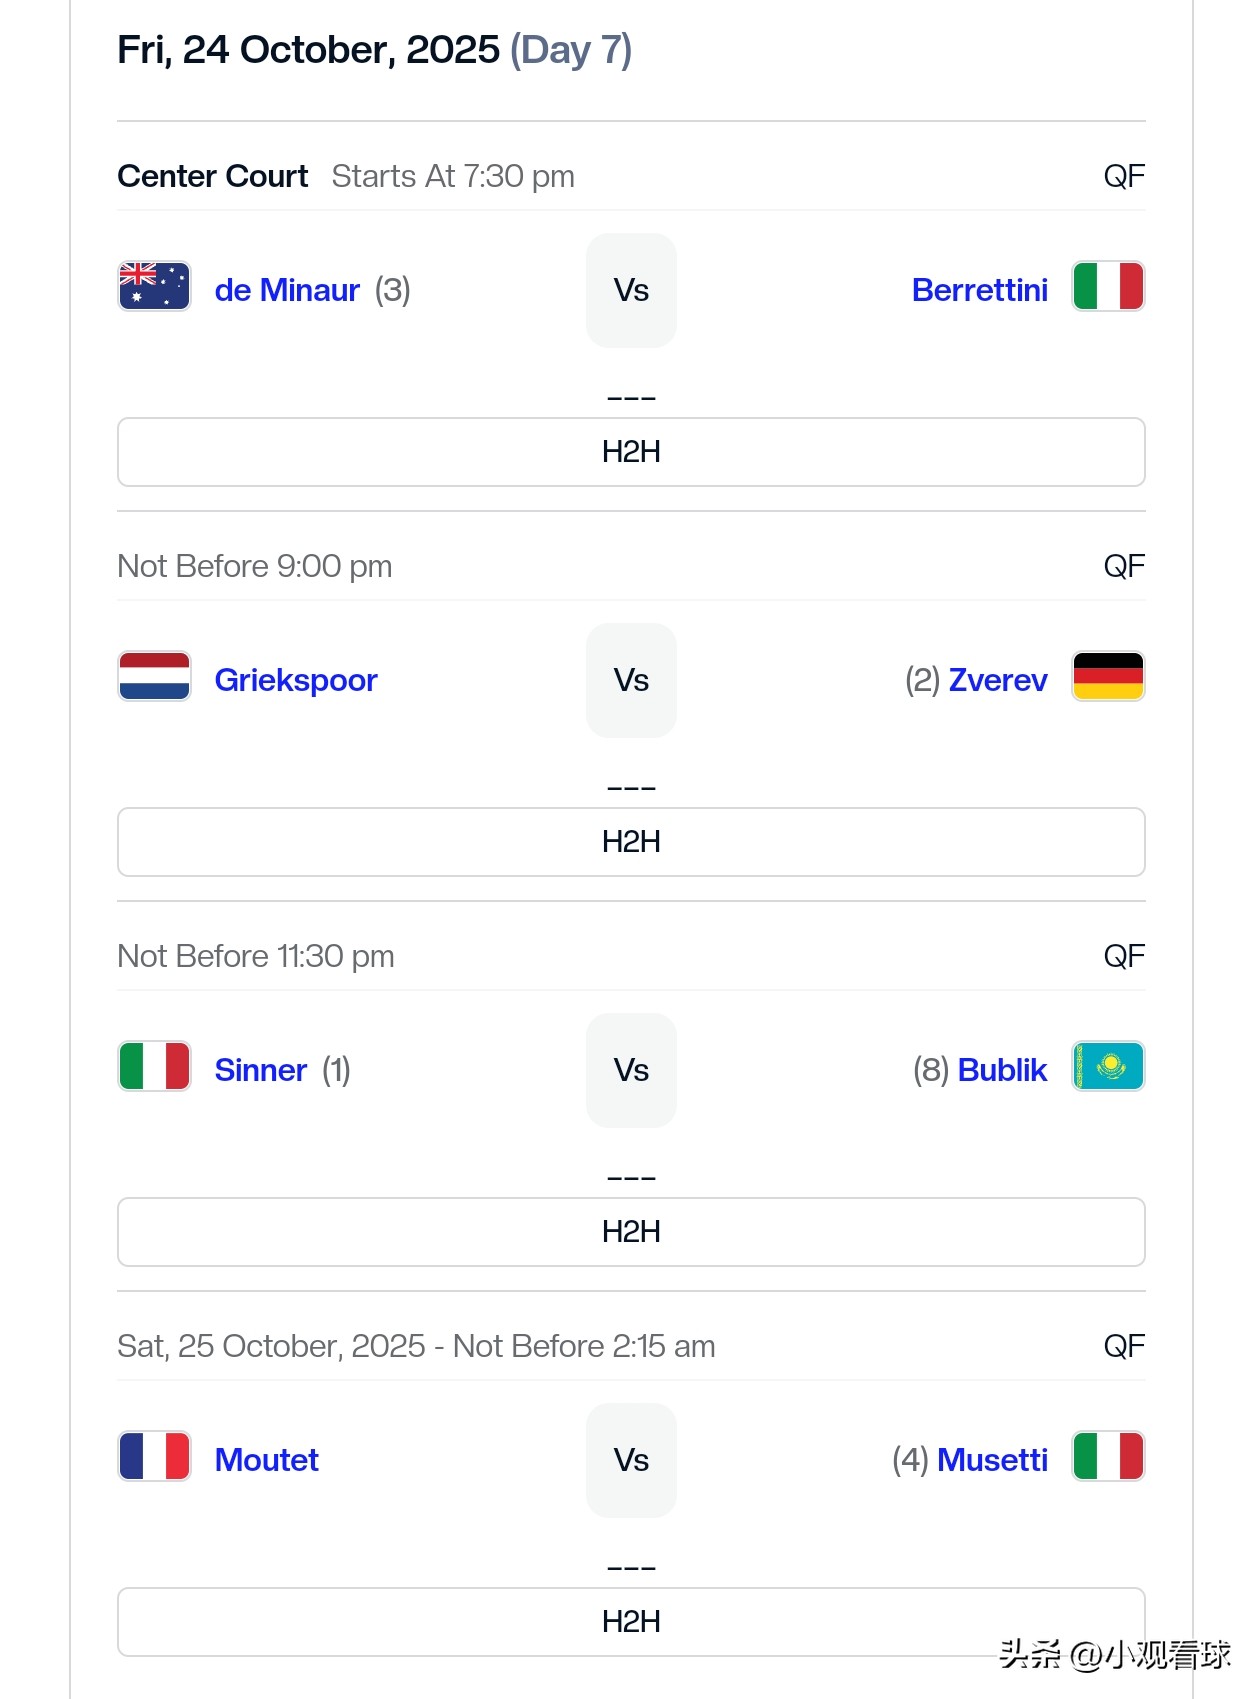The height and width of the screenshot is (1699, 1260).
Task: Open Zverev player profile link
Action: click(x=997, y=680)
